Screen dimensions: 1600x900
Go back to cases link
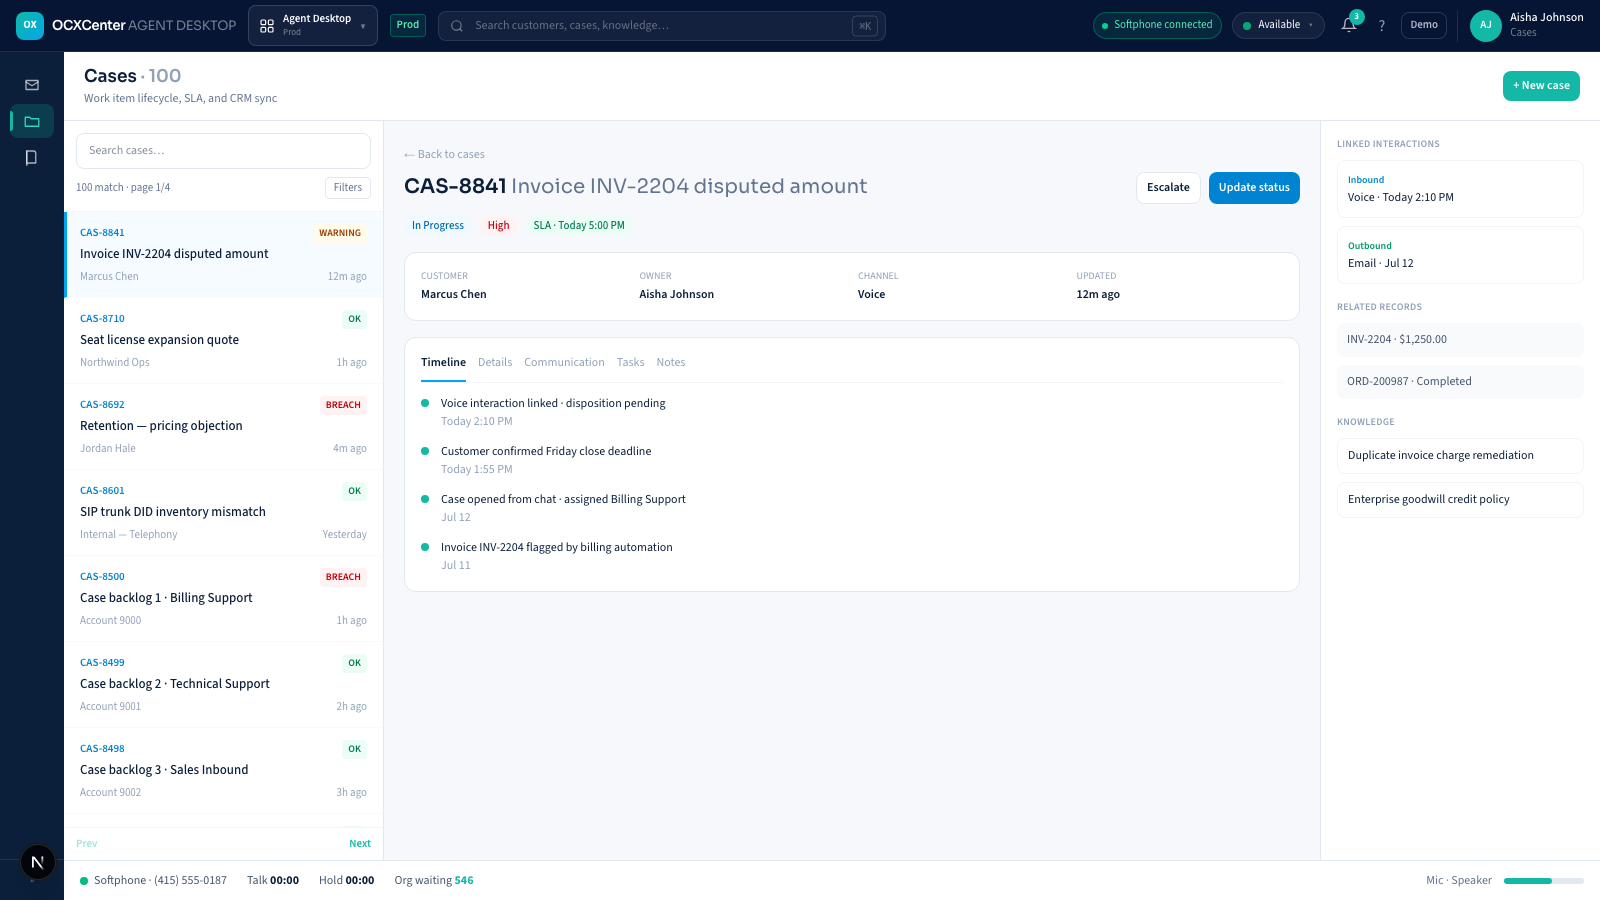[x=444, y=154]
